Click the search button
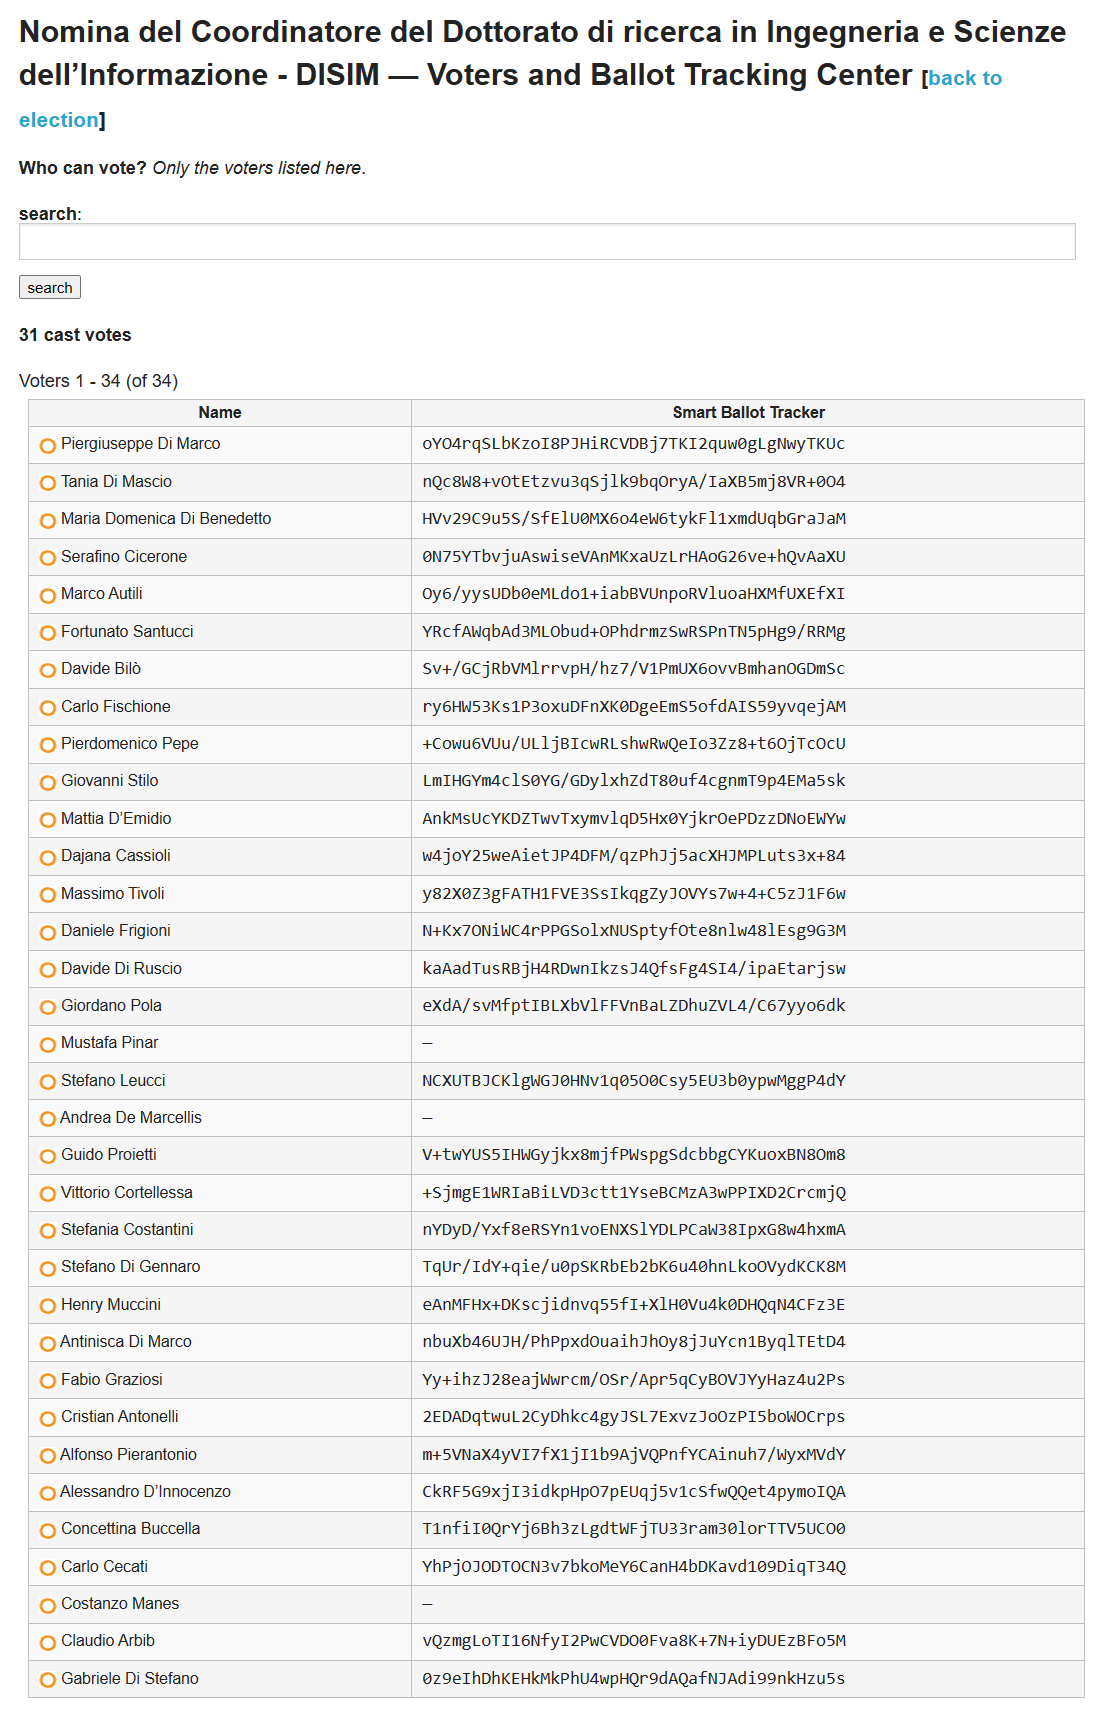 tap(50, 287)
